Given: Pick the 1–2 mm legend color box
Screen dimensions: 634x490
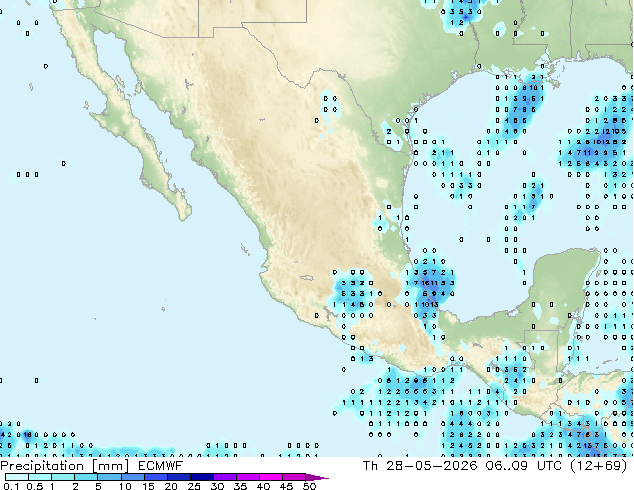Looking at the screenshot, I should click(63, 477).
